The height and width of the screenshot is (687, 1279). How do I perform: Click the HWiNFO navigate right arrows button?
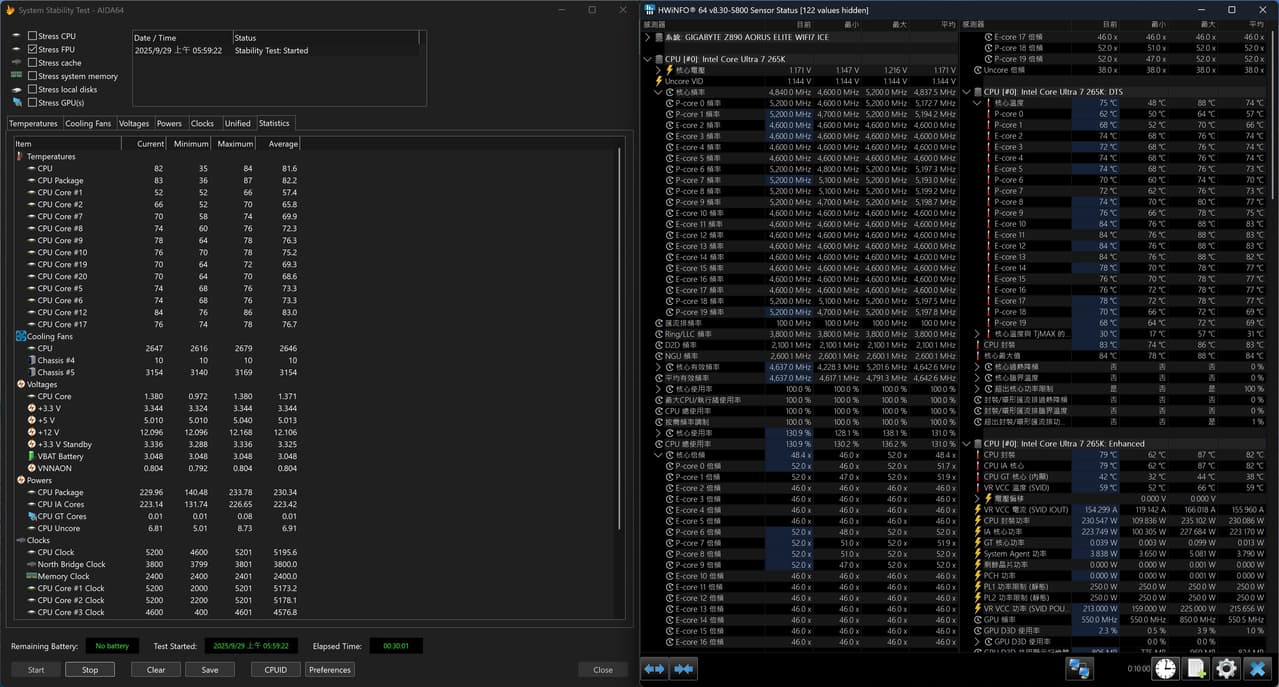685,669
